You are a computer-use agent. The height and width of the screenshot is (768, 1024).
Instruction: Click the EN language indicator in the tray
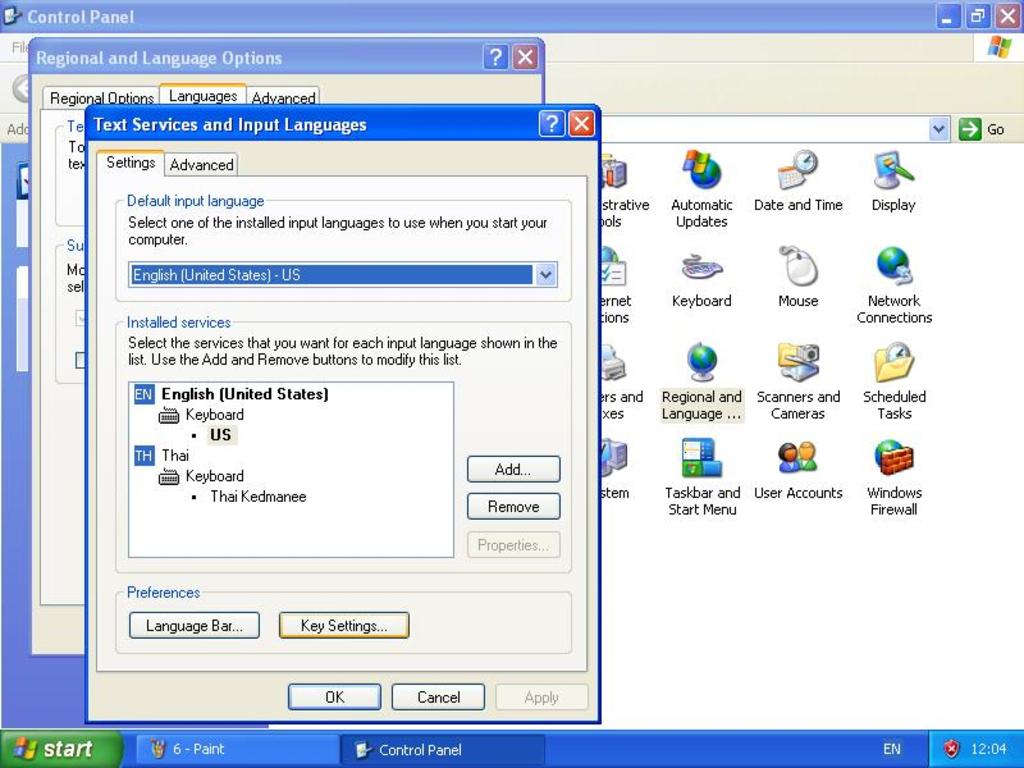click(891, 748)
